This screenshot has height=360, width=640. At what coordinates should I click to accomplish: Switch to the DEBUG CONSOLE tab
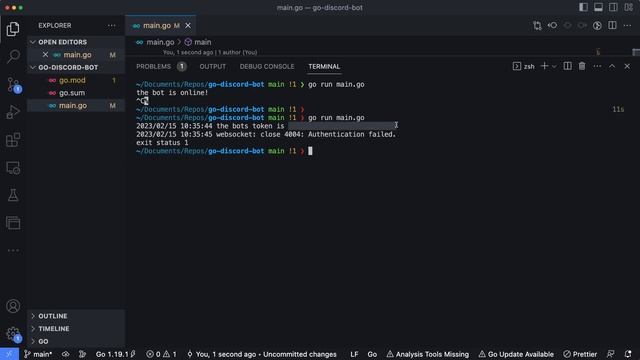point(267,67)
